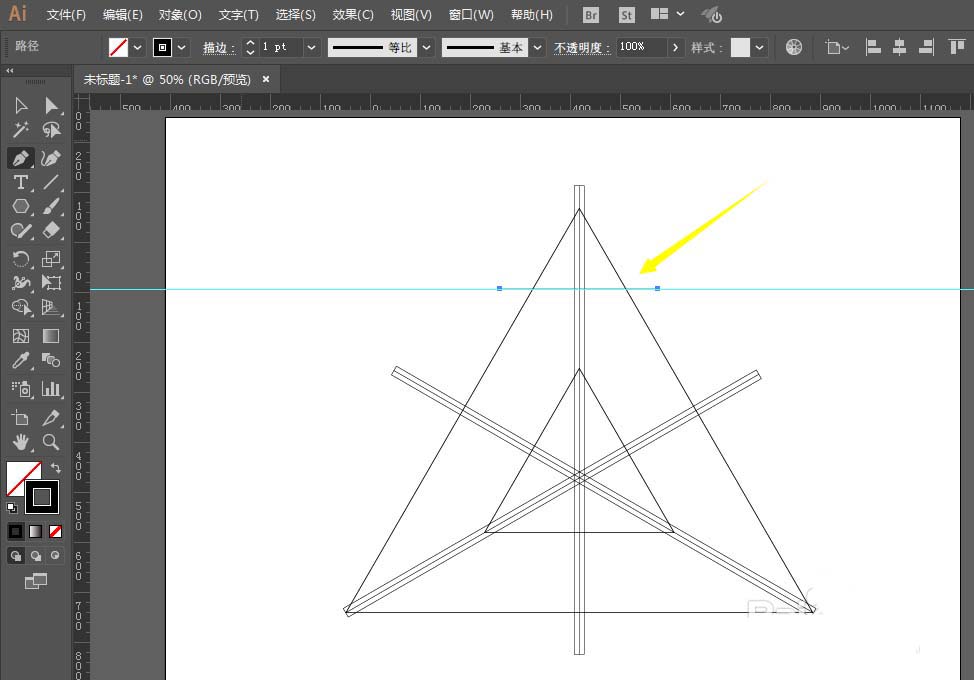The width and height of the screenshot is (974, 680).
Task: Click the toolbox stroke swatch
Action: (42, 497)
